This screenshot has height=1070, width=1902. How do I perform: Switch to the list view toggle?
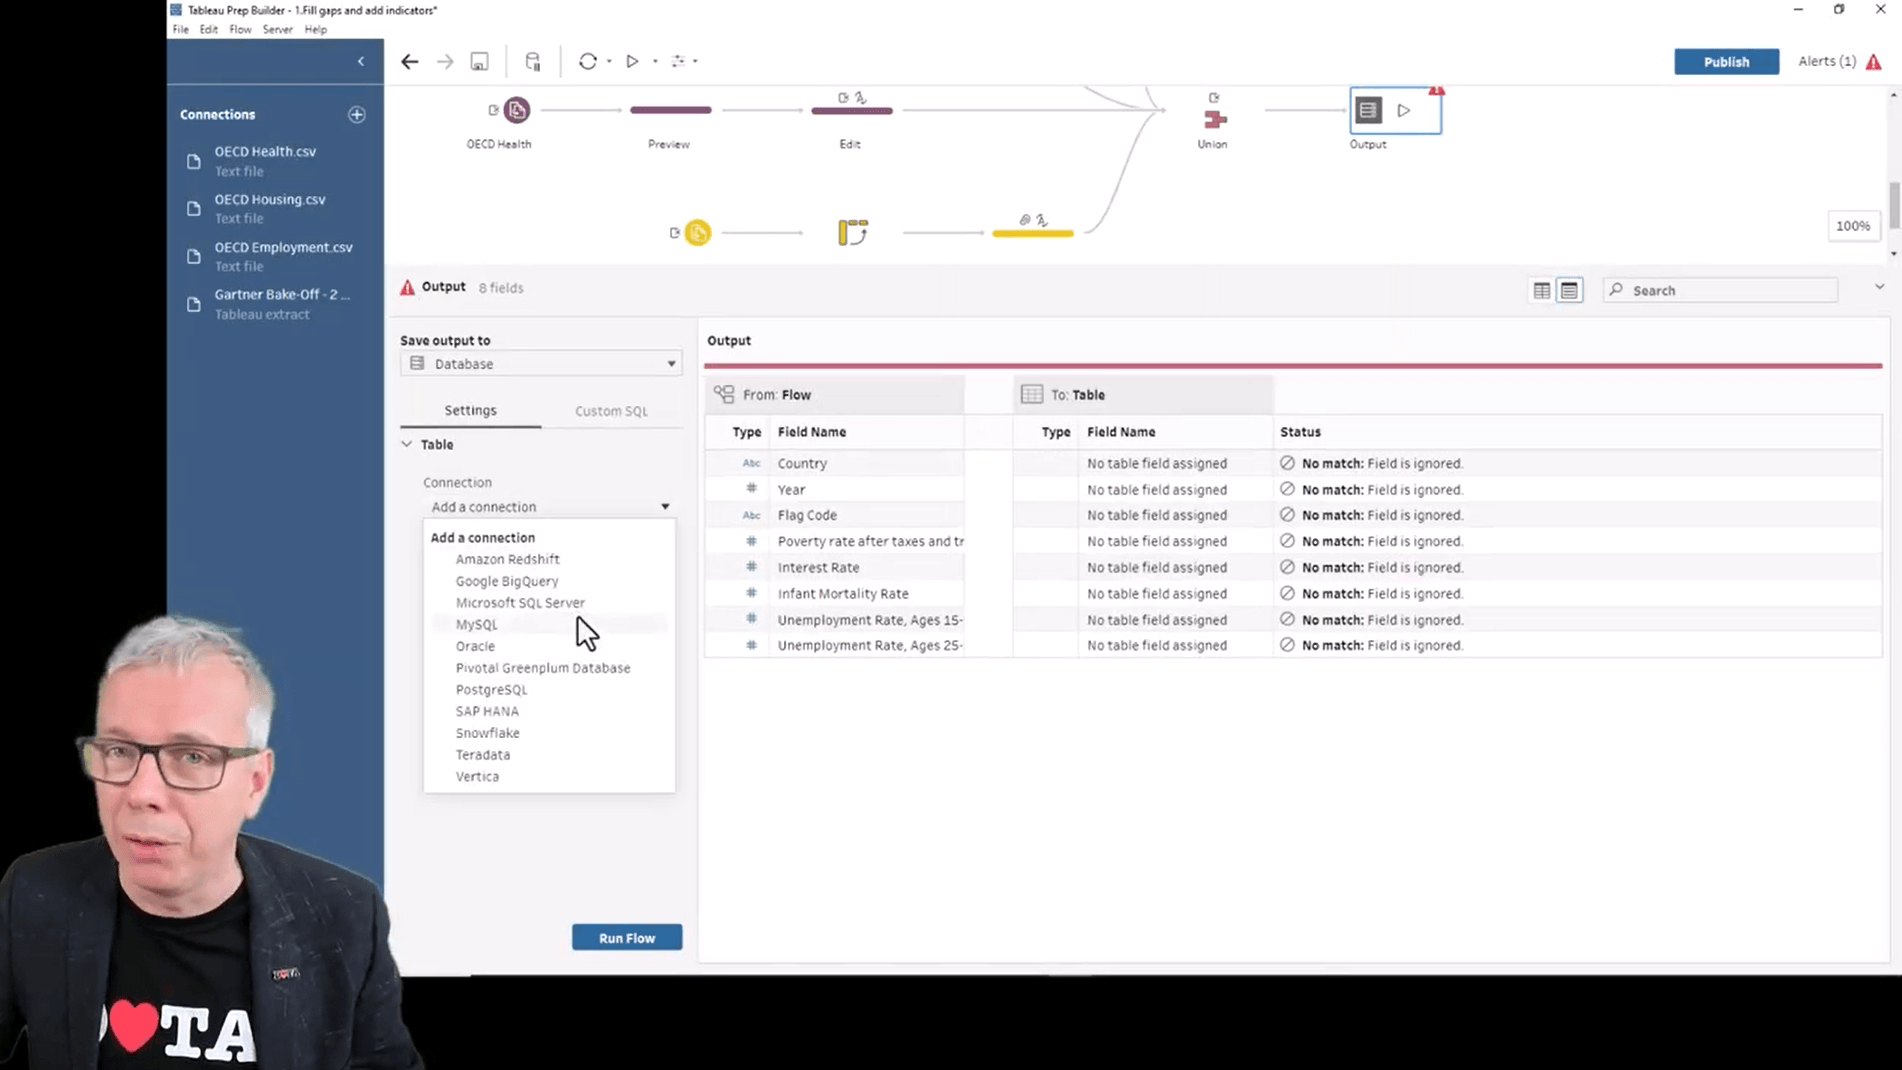pyautogui.click(x=1569, y=290)
